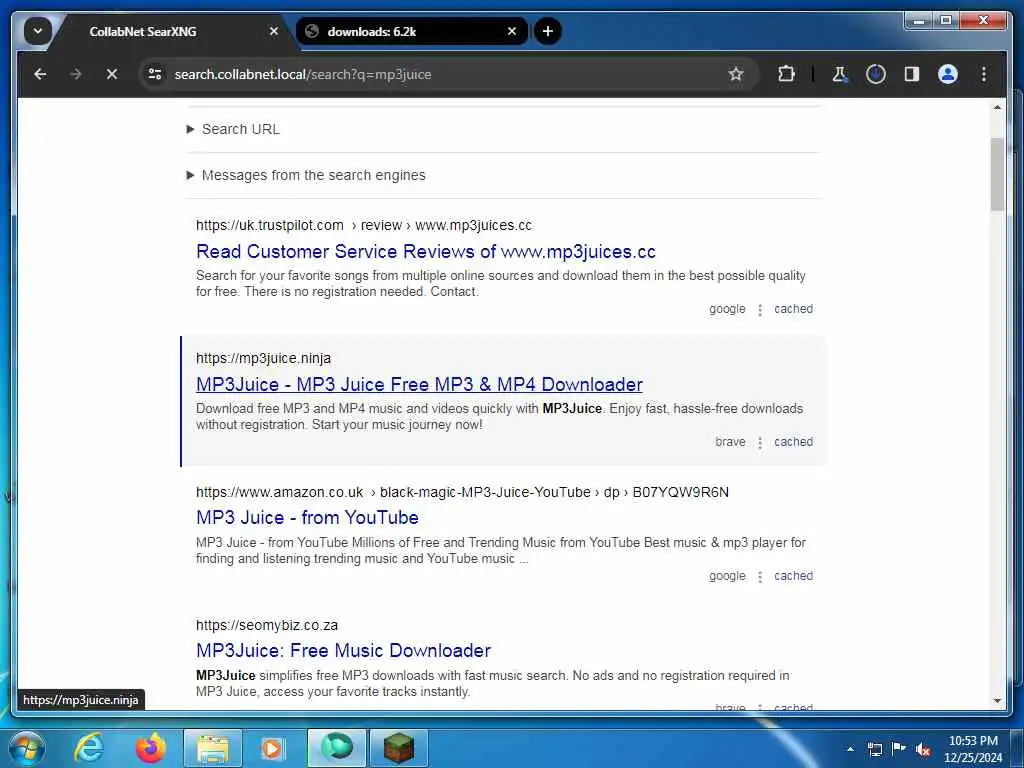Open MP3Juice: Free Music Downloader result
Image resolution: width=1024 pixels, height=768 pixels.
pyautogui.click(x=344, y=650)
